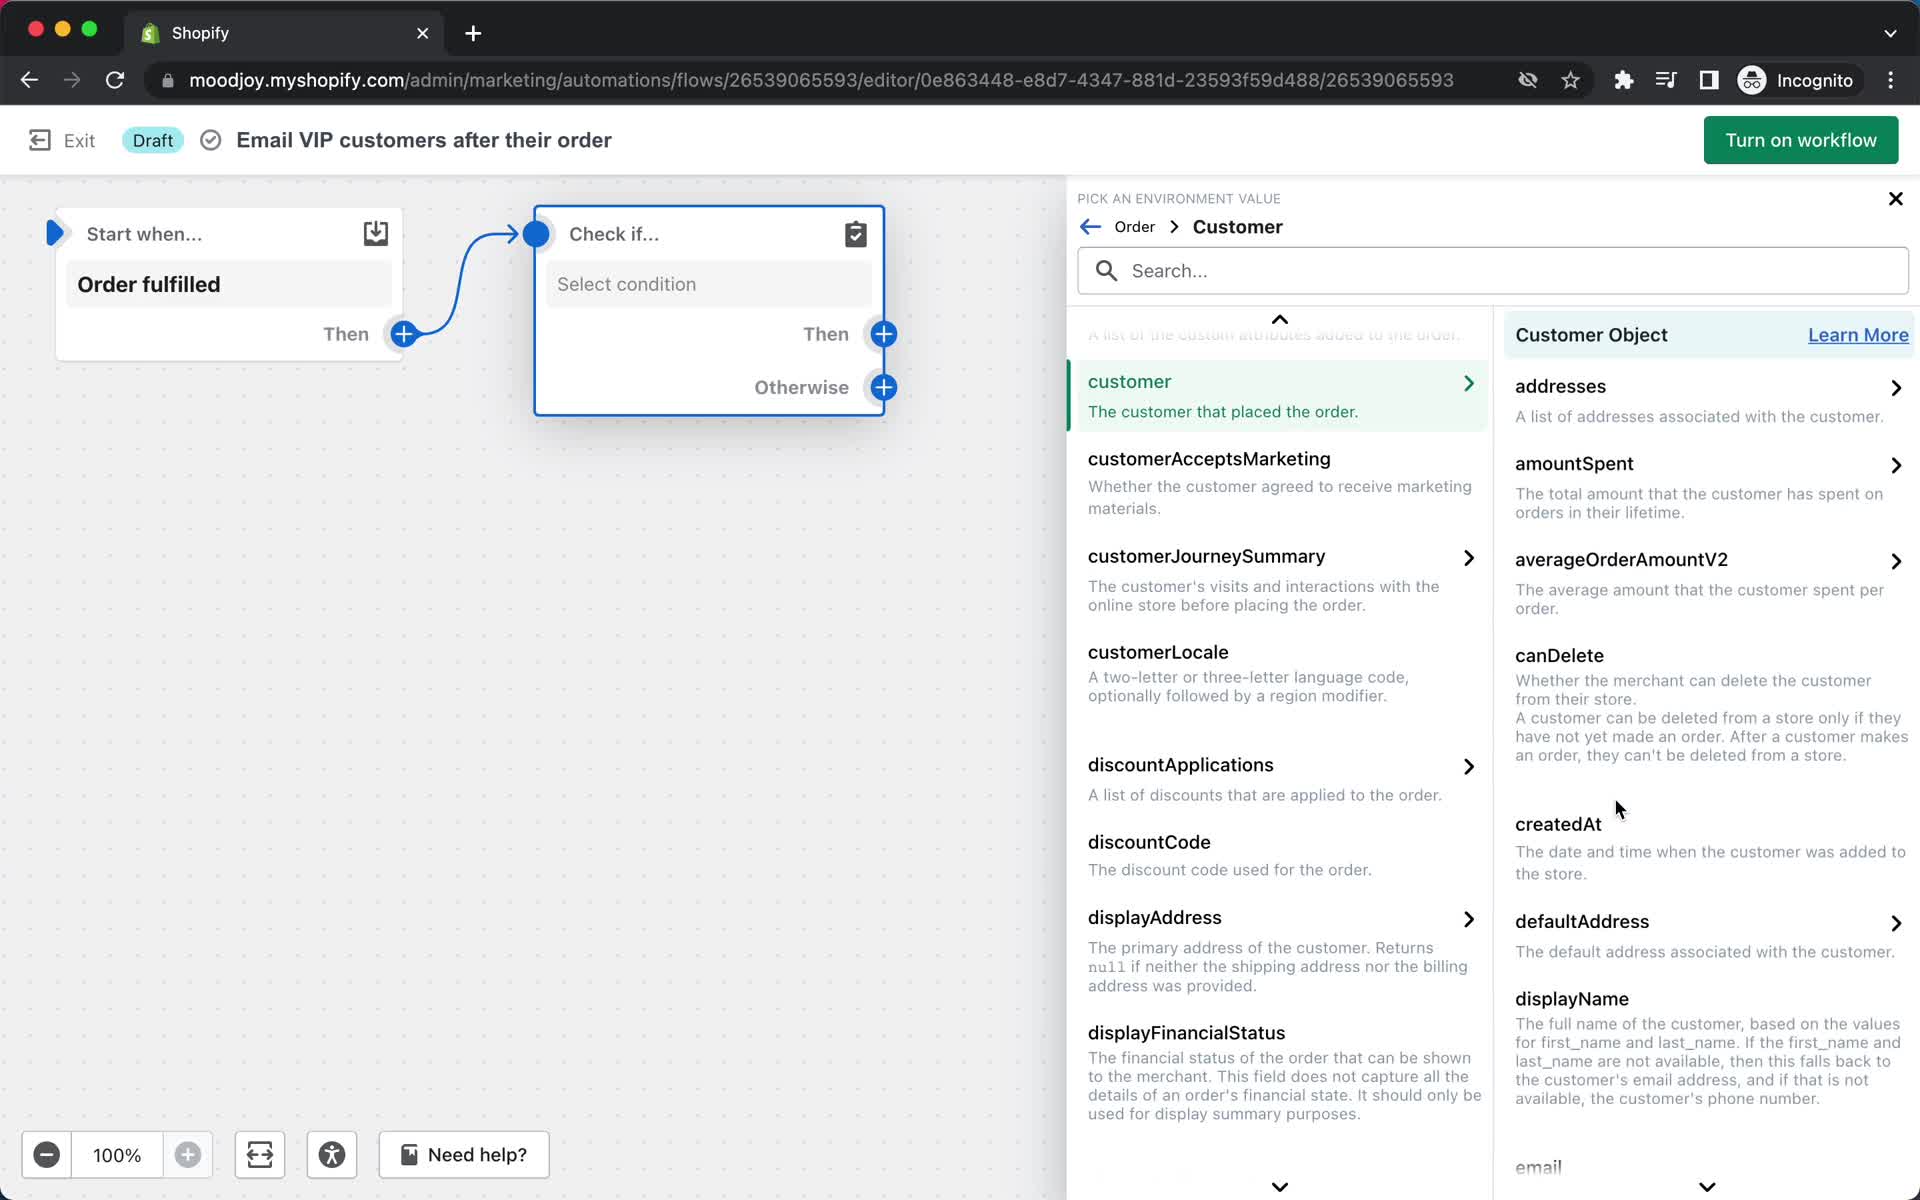
Task: Click the back arrow navigation icon
Action: pos(1091,227)
